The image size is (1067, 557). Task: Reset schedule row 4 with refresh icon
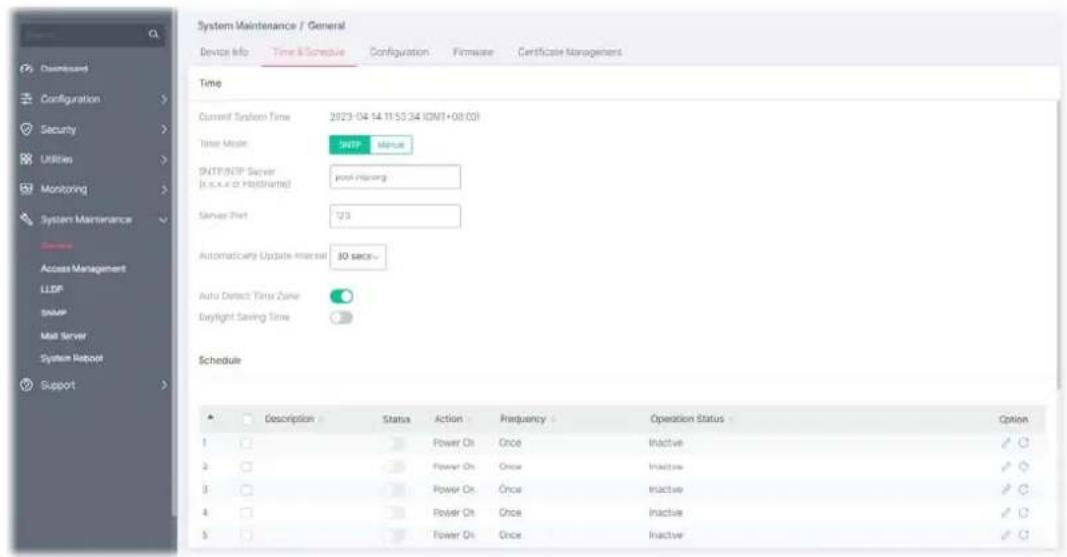click(1023, 513)
